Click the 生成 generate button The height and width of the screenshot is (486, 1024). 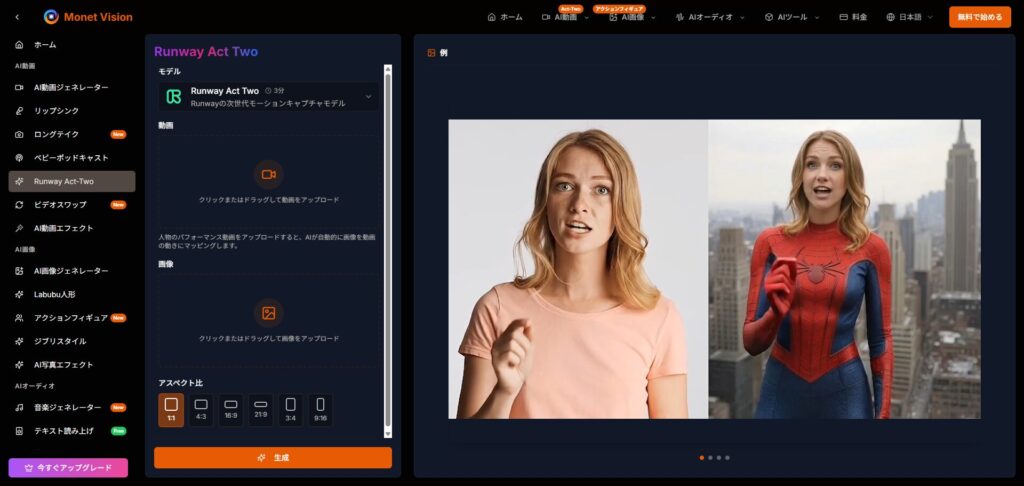pos(272,457)
